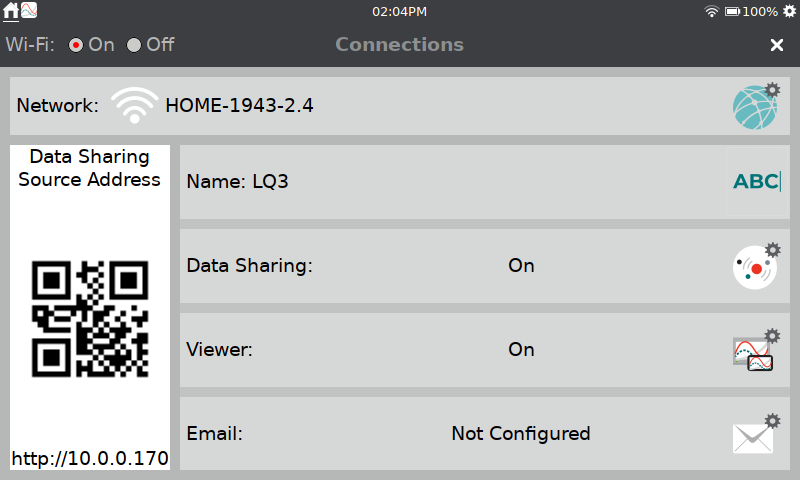800x480 pixels.
Task: Tap the Name: LQ3 field
Action: pyautogui.click(x=485, y=182)
